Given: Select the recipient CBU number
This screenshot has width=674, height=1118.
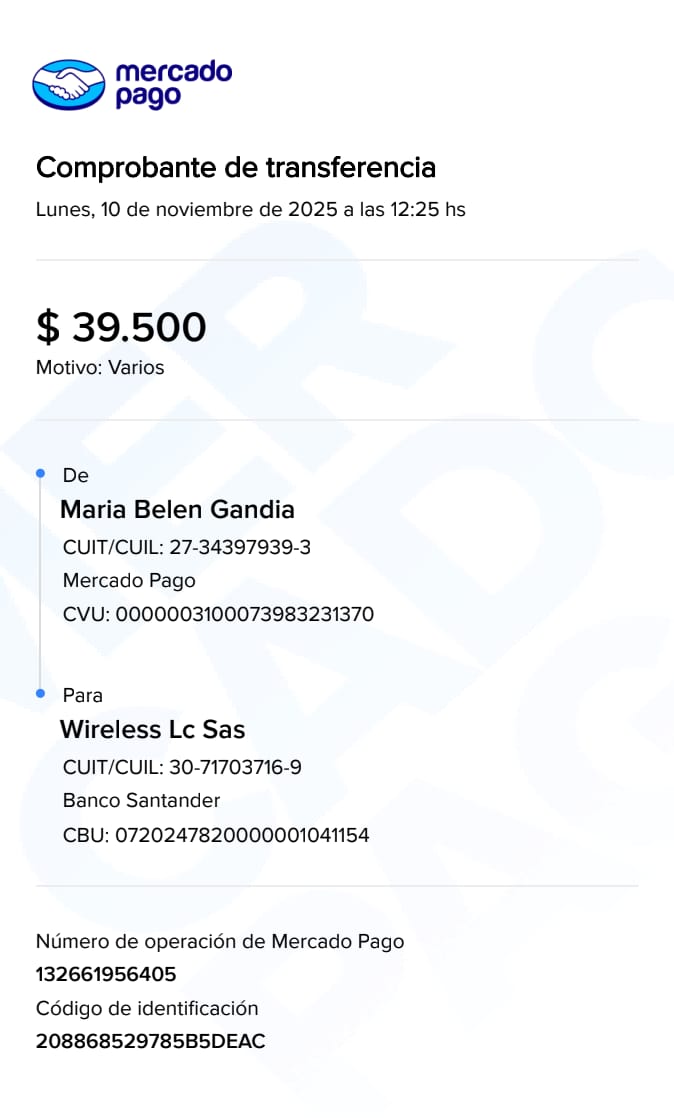Looking at the screenshot, I should (242, 834).
